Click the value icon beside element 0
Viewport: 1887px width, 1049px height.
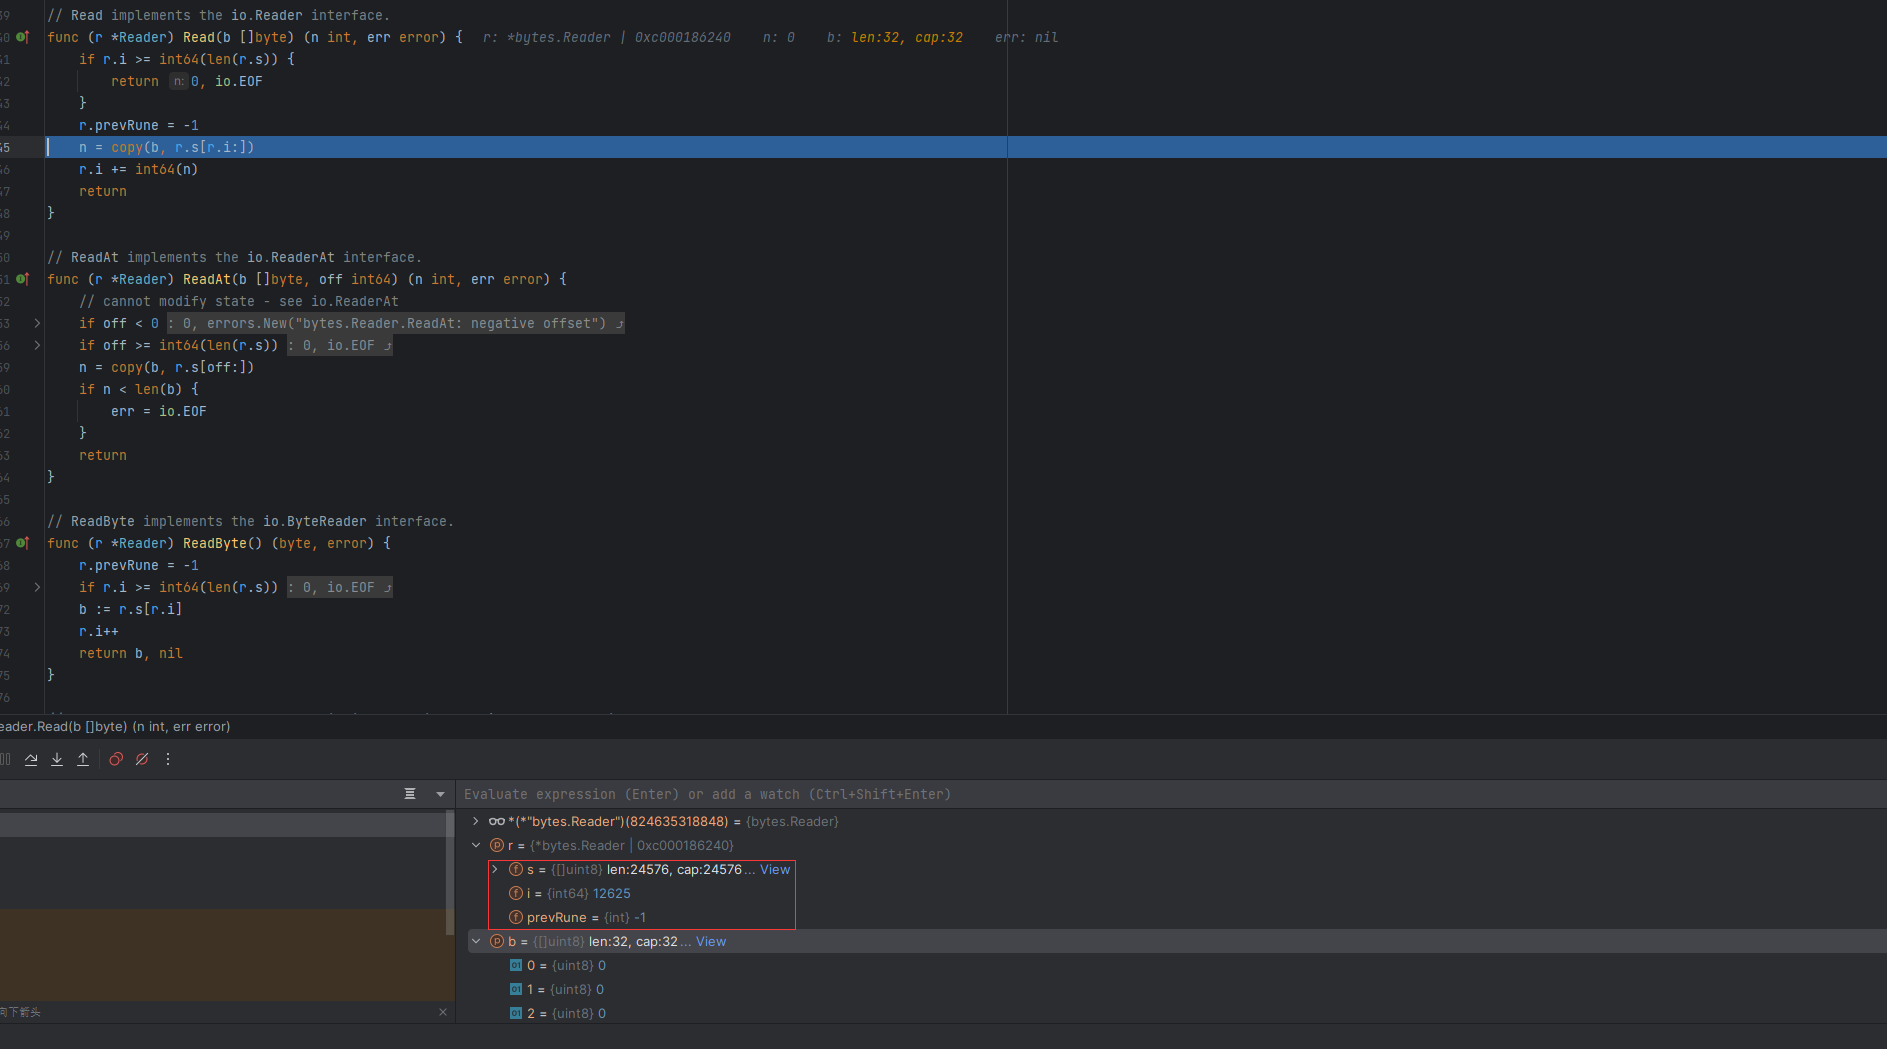516,965
